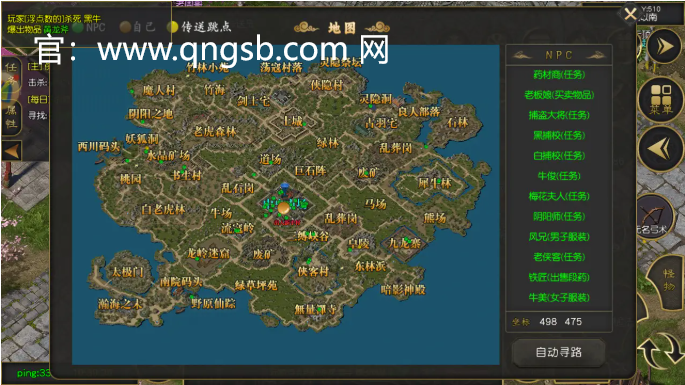The height and width of the screenshot is (385, 685).
Task: Click the 自动寻路 auto-pathfinding button
Action: coord(558,352)
